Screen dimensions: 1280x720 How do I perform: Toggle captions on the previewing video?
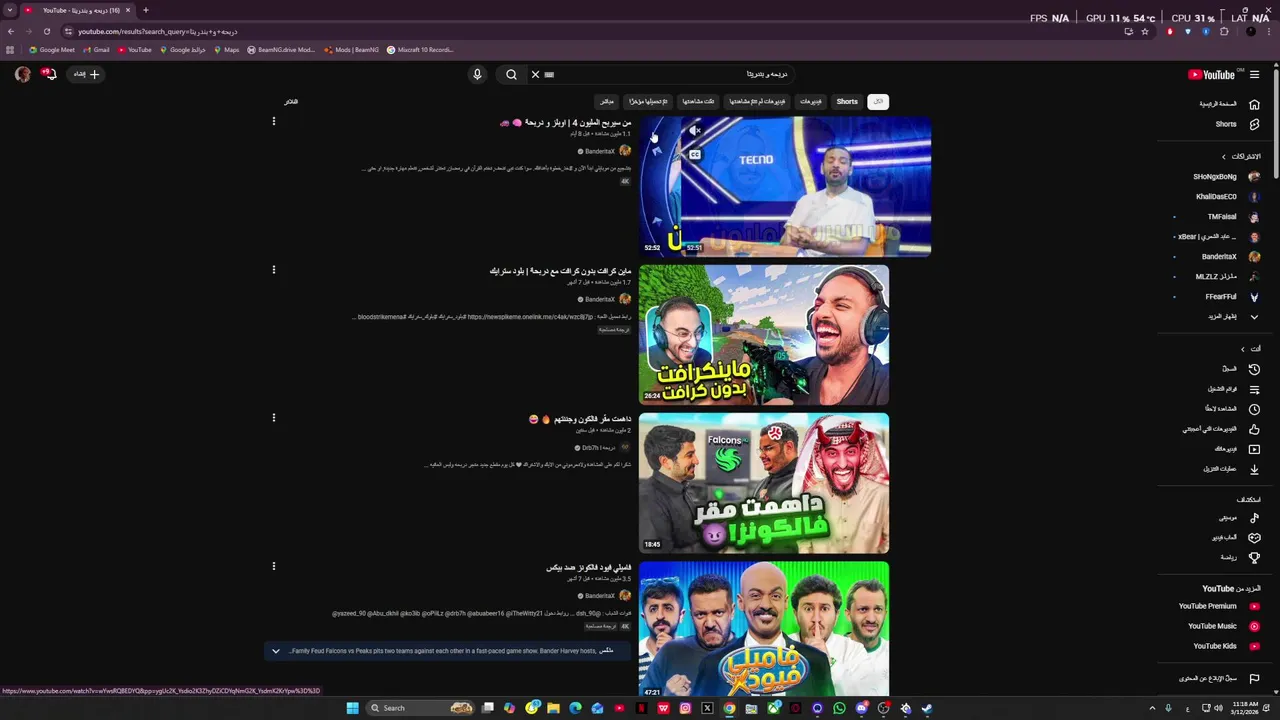[695, 155]
